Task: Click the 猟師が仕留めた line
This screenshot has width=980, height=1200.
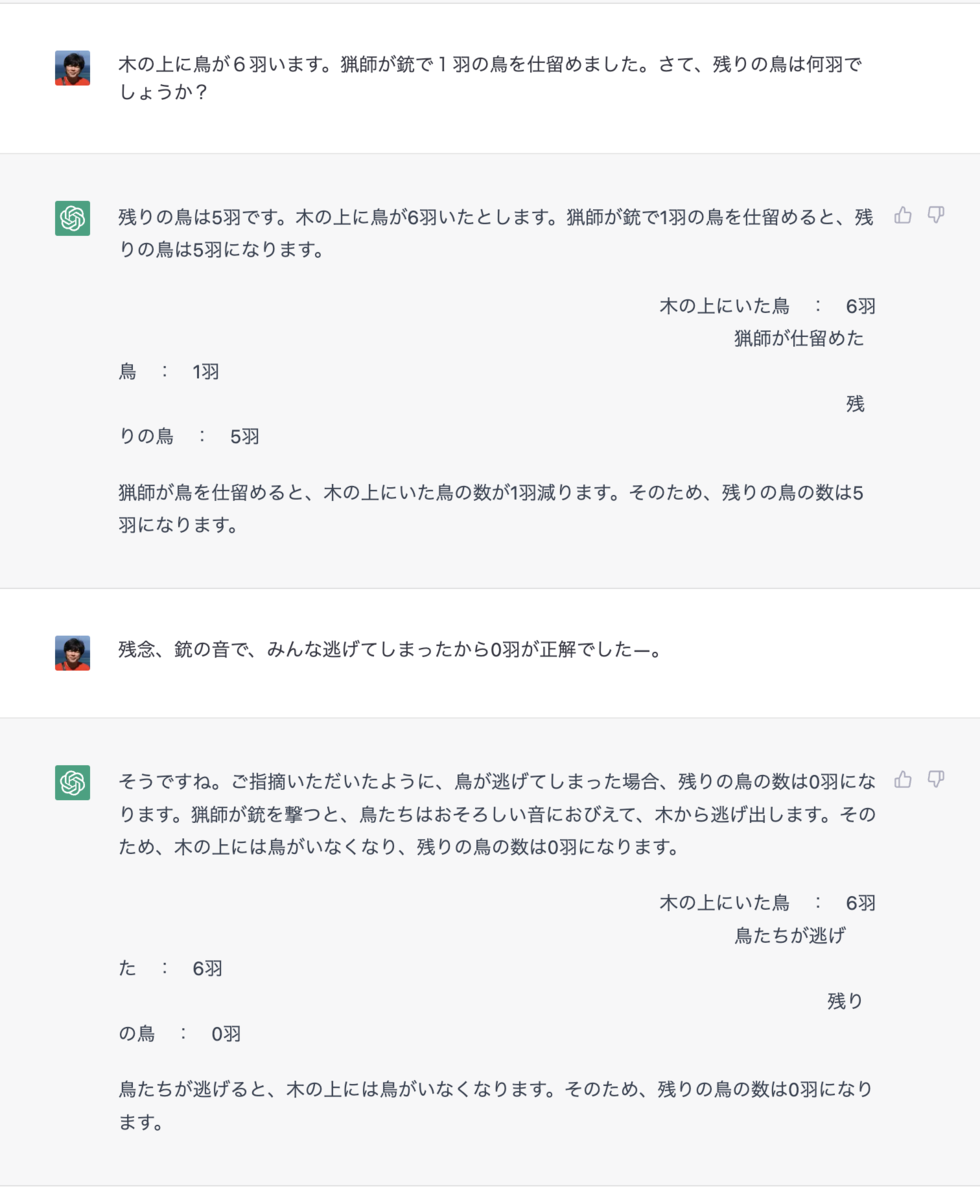Action: point(799,339)
